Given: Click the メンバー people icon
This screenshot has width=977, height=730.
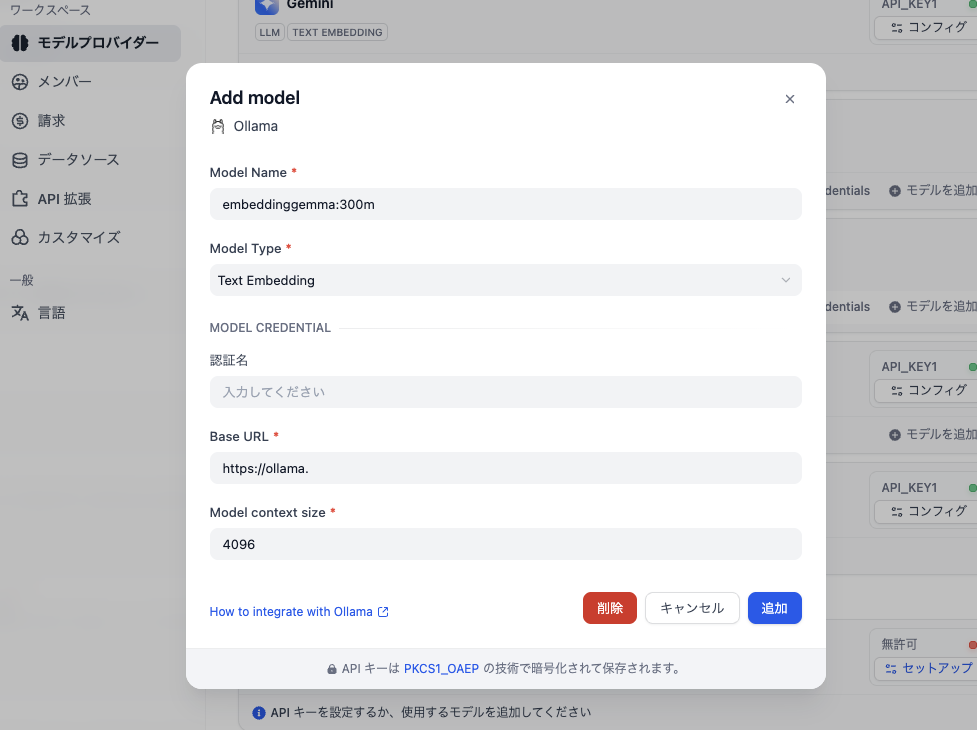Looking at the screenshot, I should [20, 82].
